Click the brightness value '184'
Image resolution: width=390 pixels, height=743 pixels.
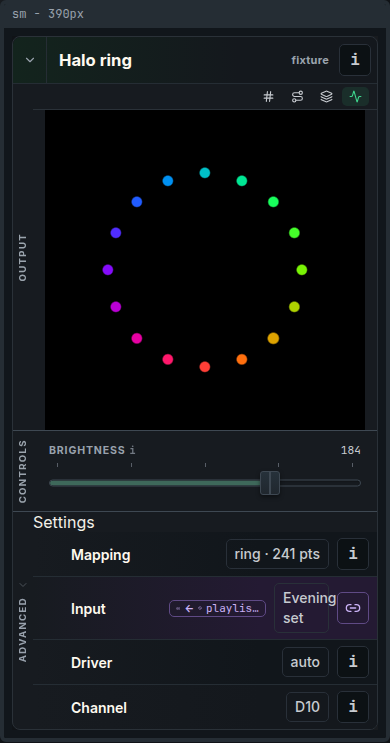click(351, 450)
